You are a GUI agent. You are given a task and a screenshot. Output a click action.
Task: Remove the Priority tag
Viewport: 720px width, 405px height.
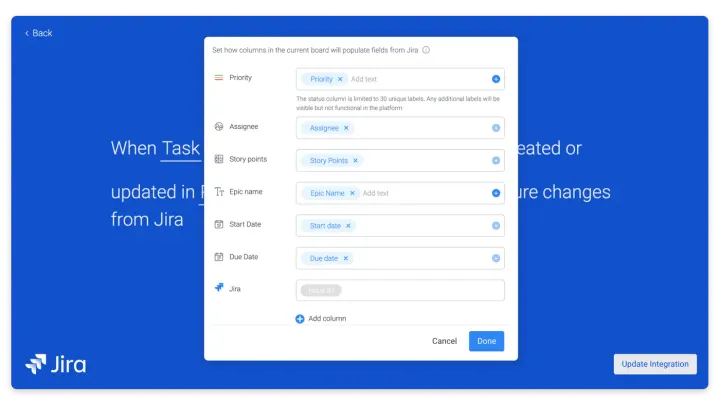[340, 79]
